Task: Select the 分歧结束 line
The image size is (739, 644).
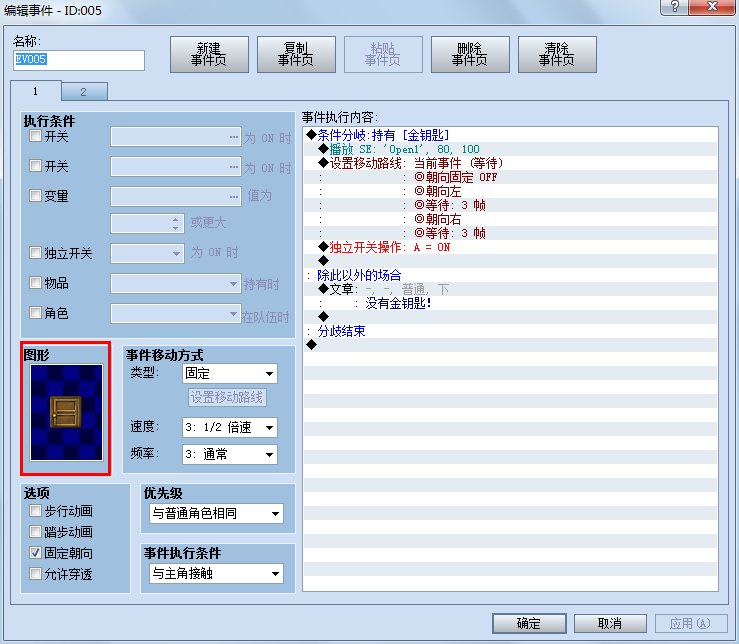Action: point(510,331)
